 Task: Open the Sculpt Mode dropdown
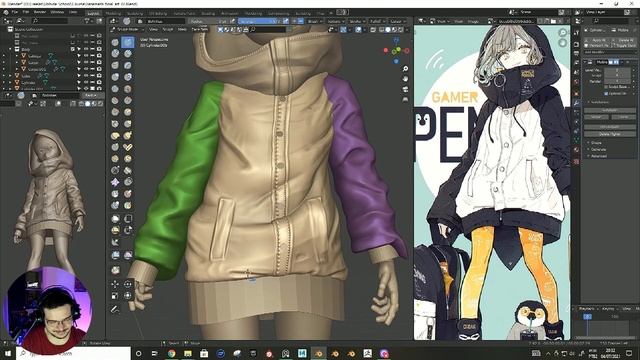point(128,29)
